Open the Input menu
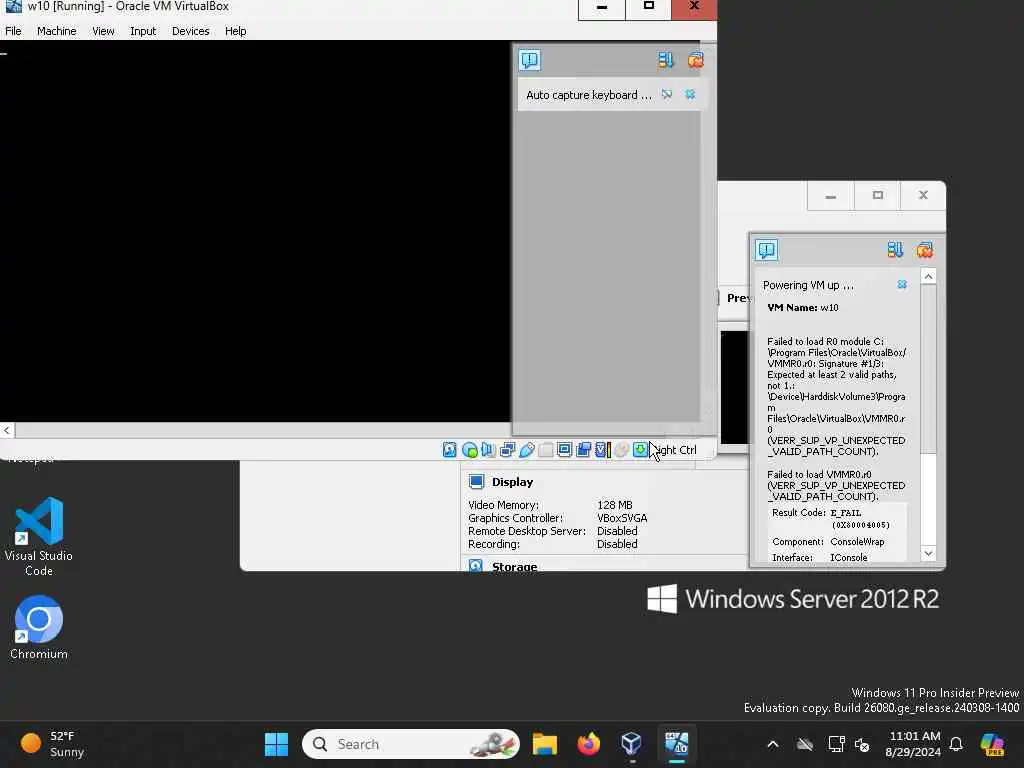Viewport: 1024px width, 768px height. click(143, 31)
